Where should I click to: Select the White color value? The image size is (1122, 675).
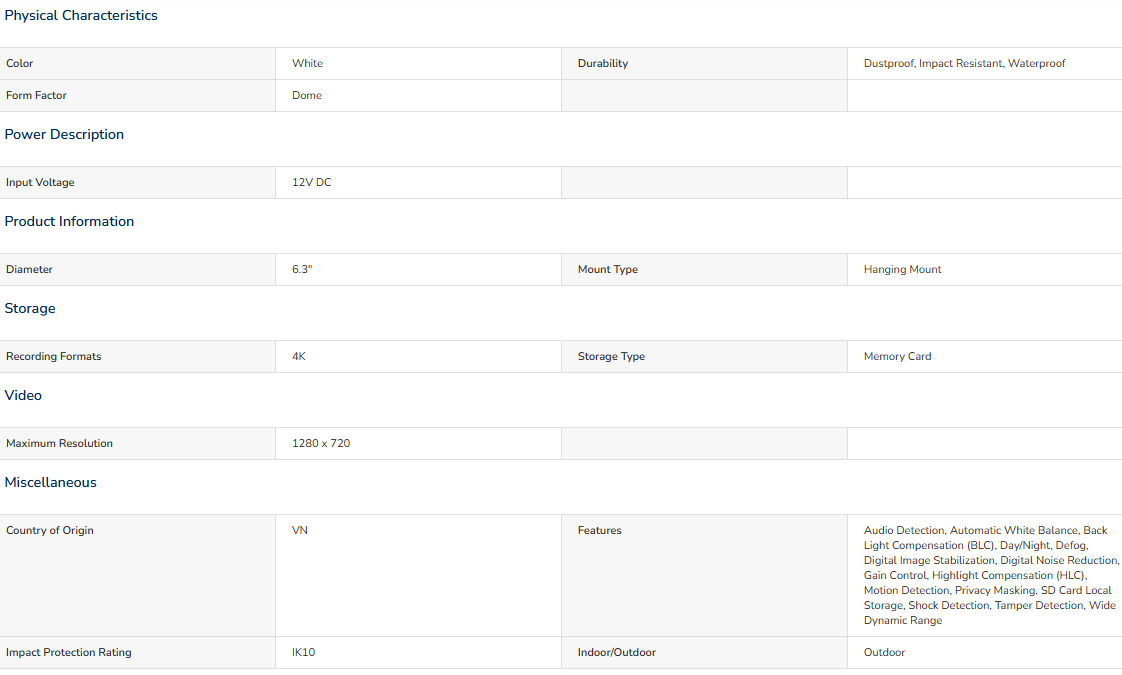[307, 63]
